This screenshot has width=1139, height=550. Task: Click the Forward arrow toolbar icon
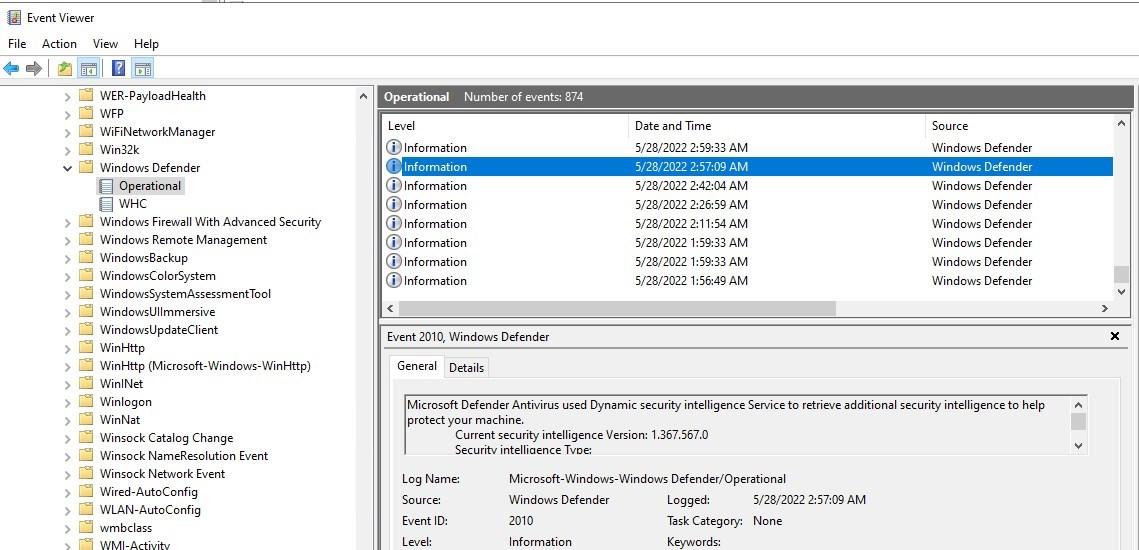[33, 69]
